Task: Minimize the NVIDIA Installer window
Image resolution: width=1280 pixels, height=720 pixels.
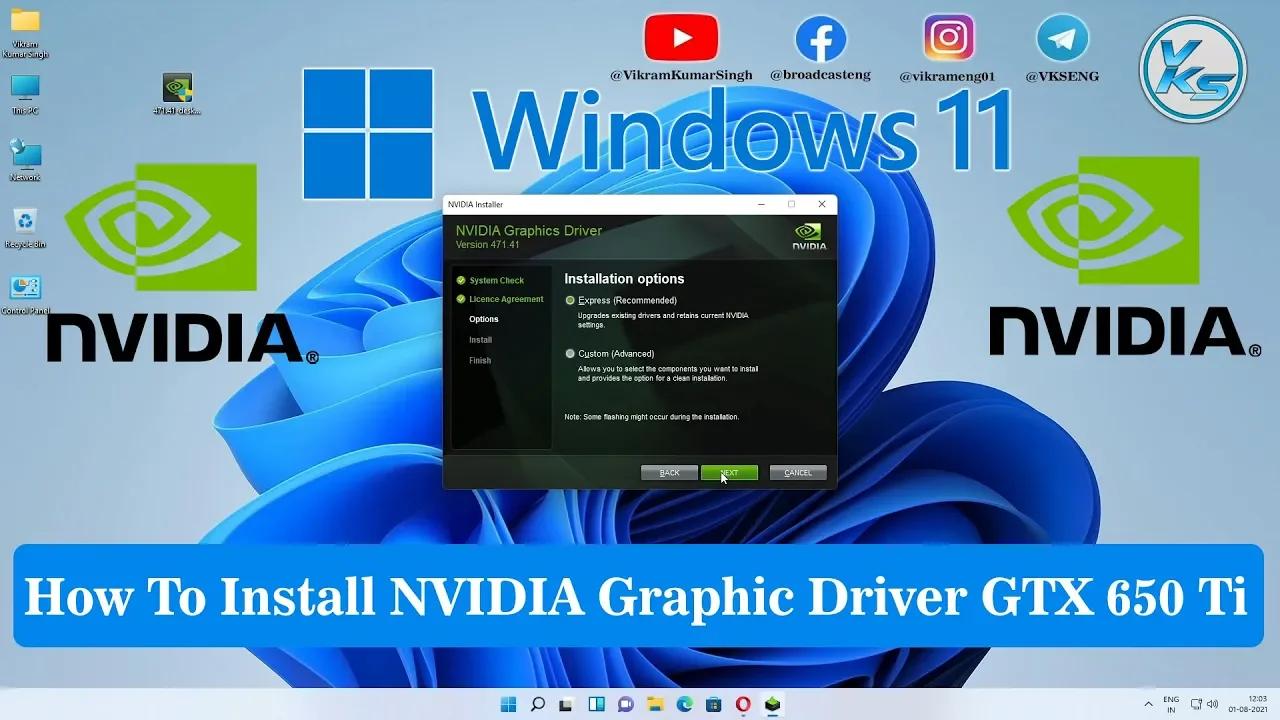Action: pos(759,204)
